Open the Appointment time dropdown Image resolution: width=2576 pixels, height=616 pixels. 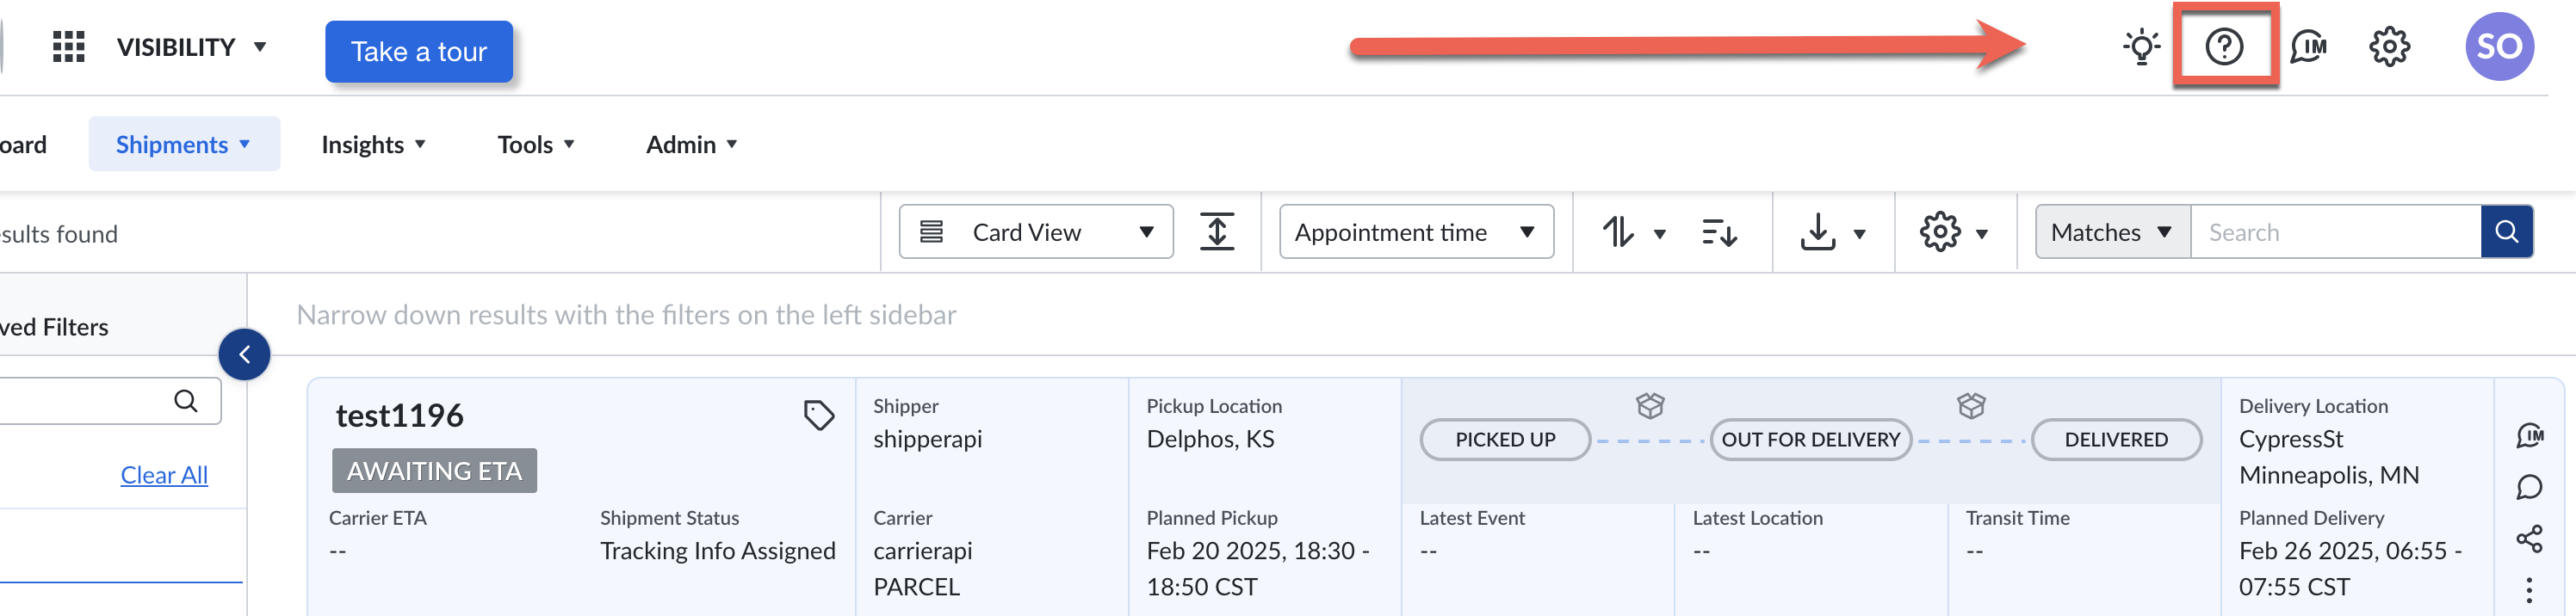[1415, 231]
